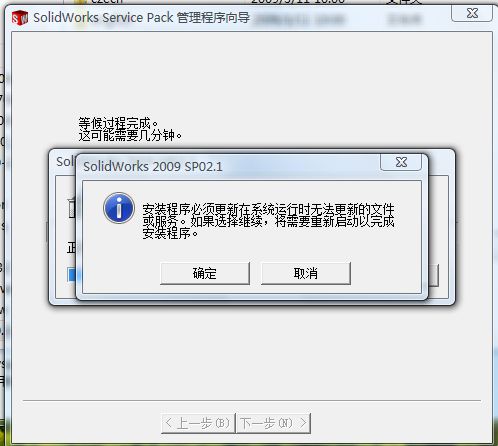Close the Service Pack 管理程序向导 window

[x=472, y=13]
